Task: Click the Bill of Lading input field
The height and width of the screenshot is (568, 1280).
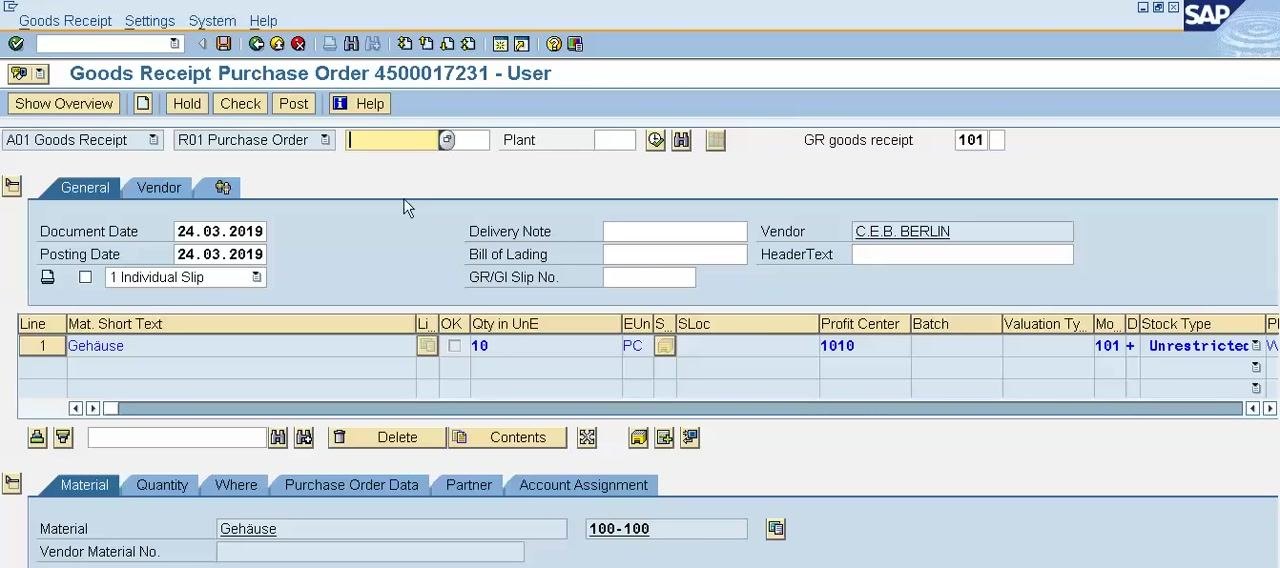Action: (675, 254)
